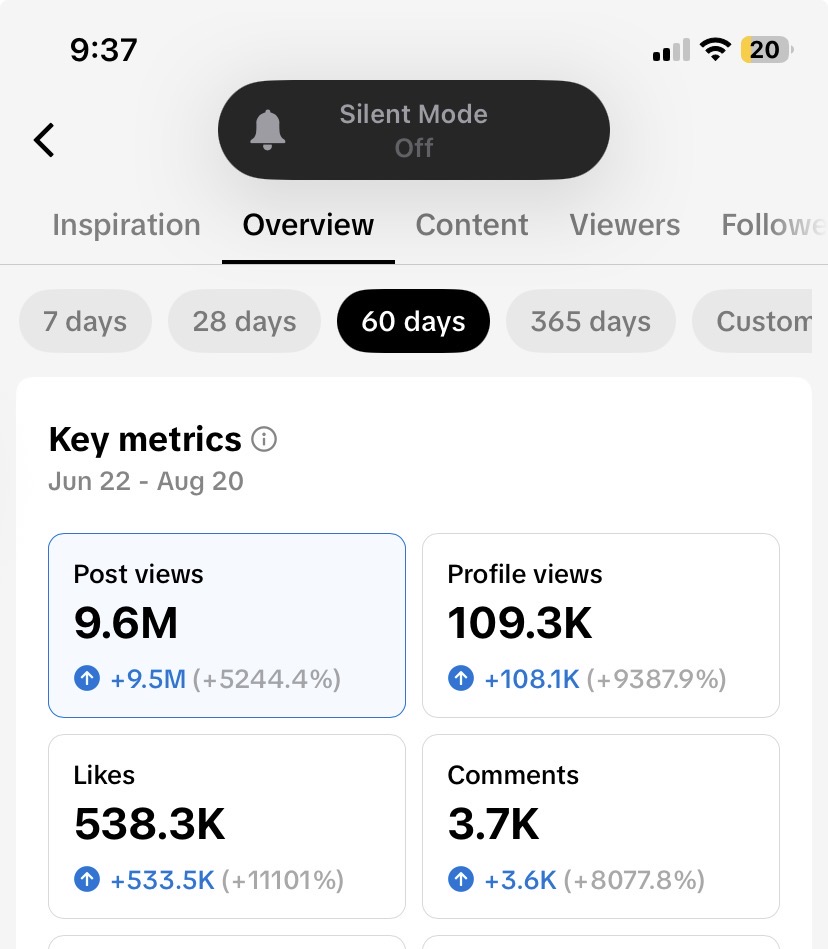Switch to the Content tab
The image size is (828, 949).
472,225
